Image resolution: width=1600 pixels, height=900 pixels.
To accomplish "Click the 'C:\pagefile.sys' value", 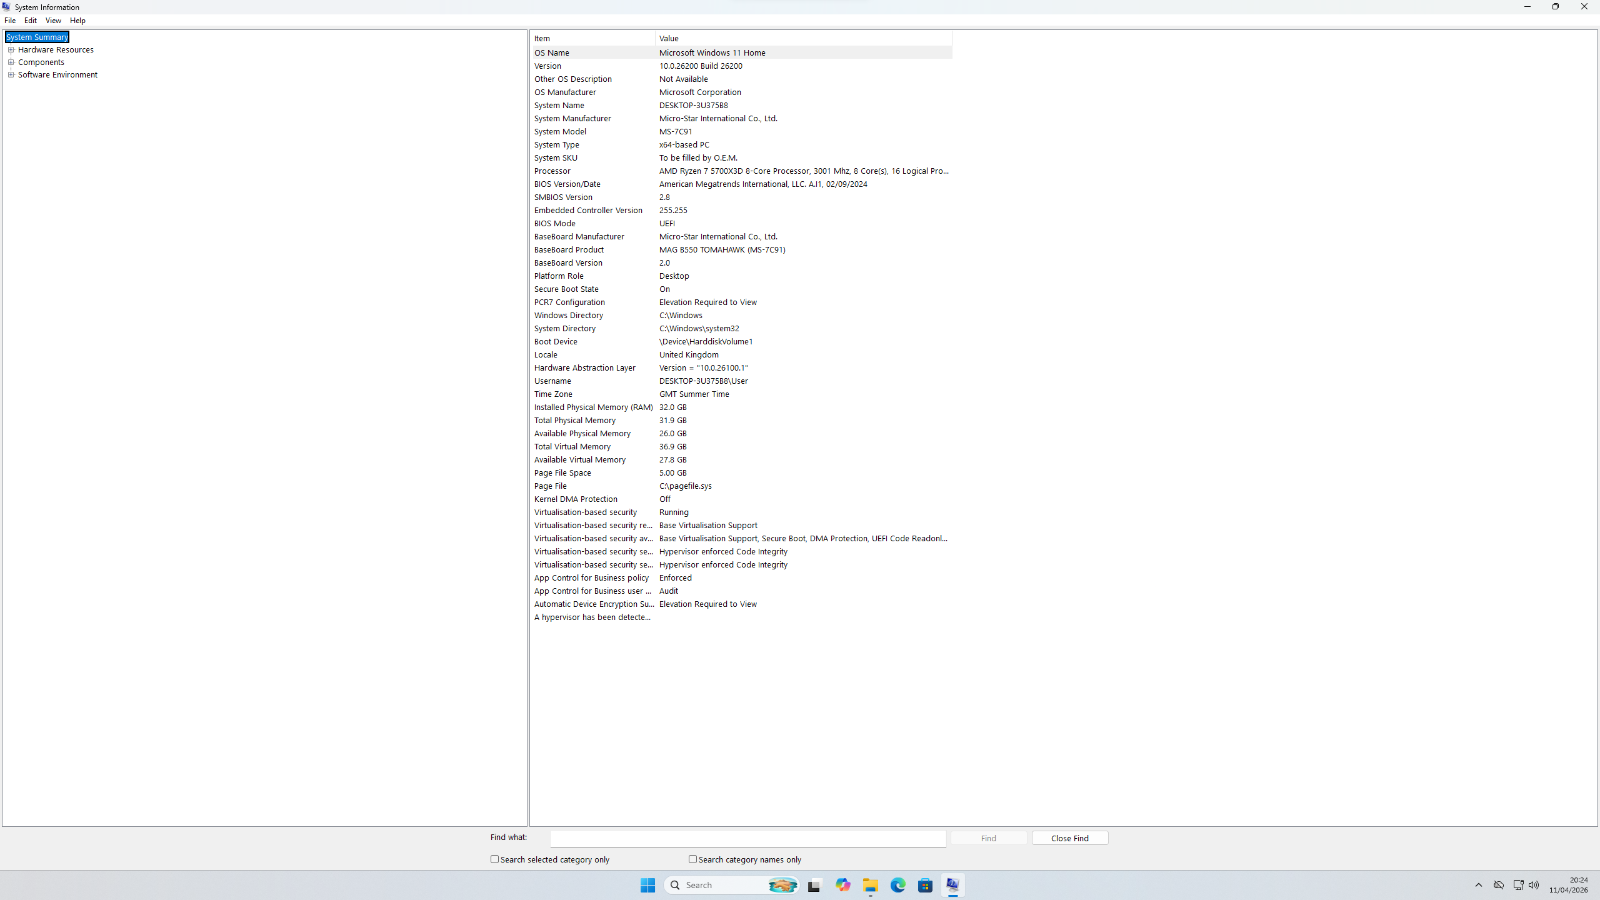I will coord(685,486).
